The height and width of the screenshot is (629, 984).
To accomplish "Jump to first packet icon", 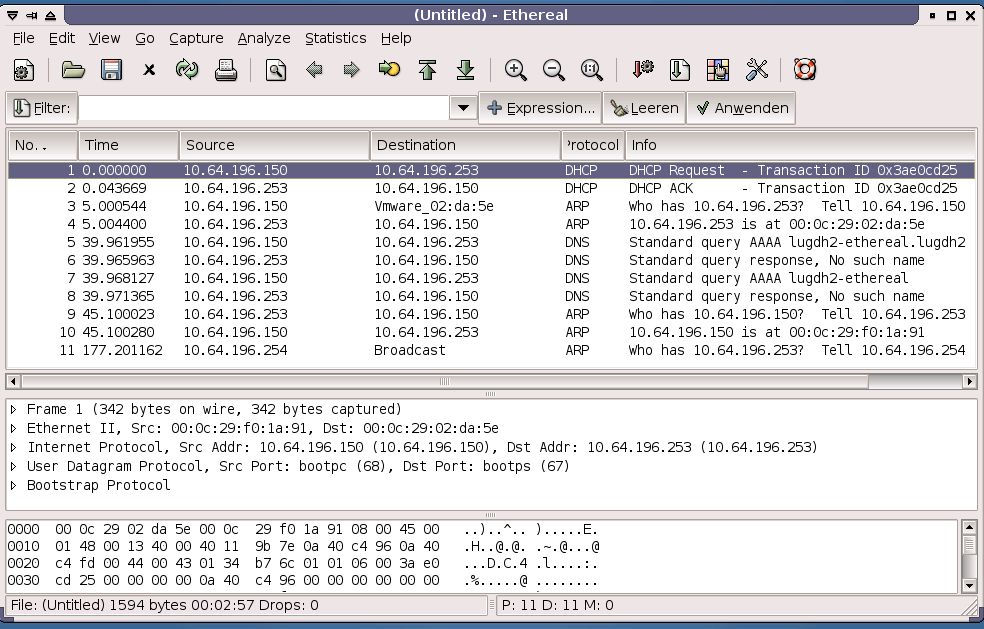I will coord(427,70).
